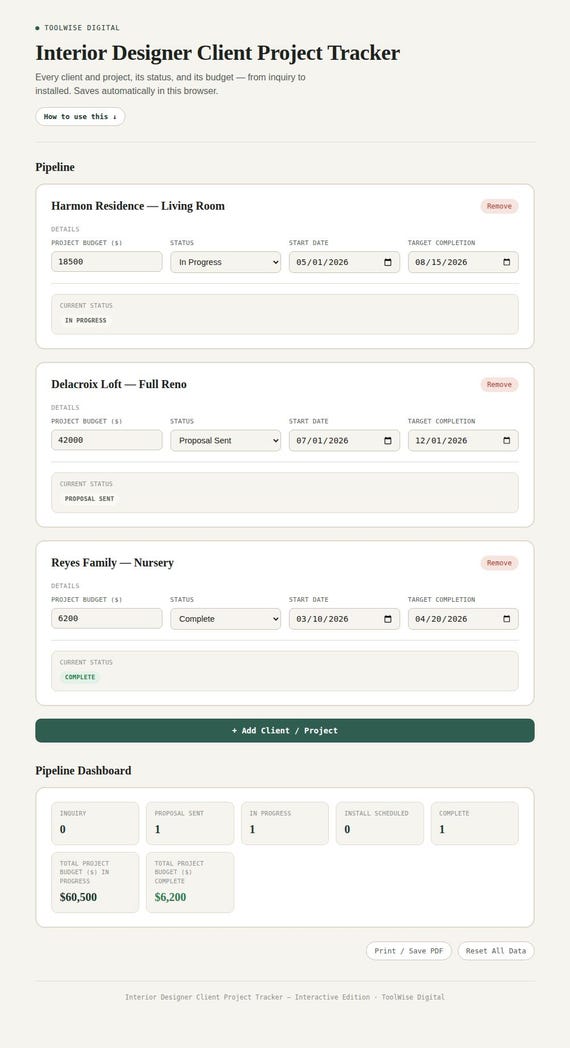Viewport: 570px width, 1048px height.
Task: Remove the Delacroix Loft project
Action: point(499,384)
